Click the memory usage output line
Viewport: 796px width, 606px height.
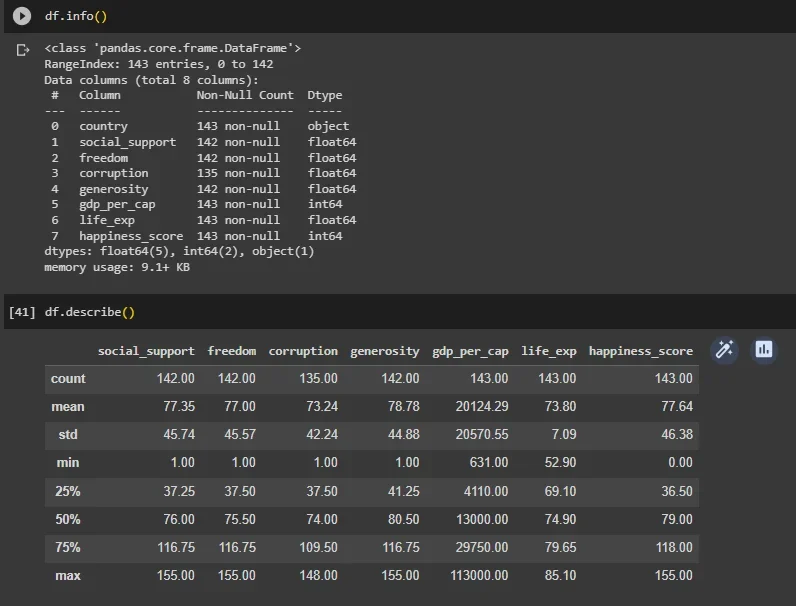(x=117, y=267)
